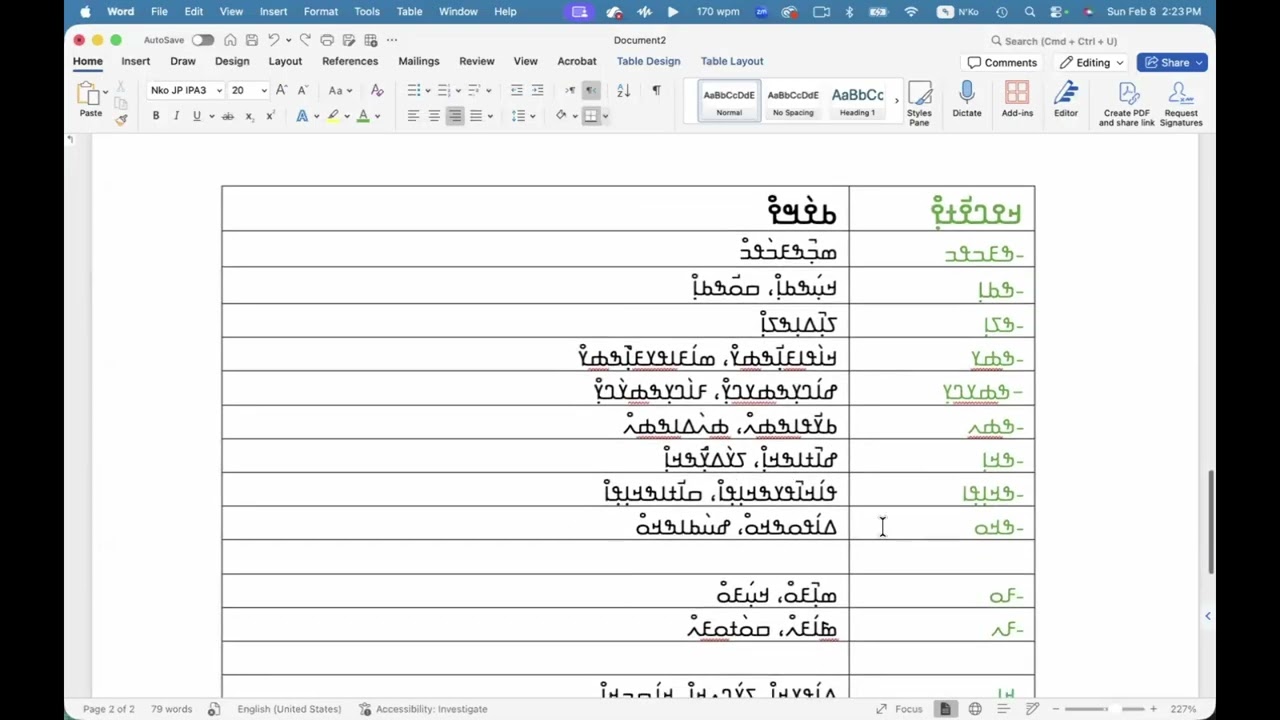
Task: Decrease font size with the smaller A
Action: (x=302, y=90)
